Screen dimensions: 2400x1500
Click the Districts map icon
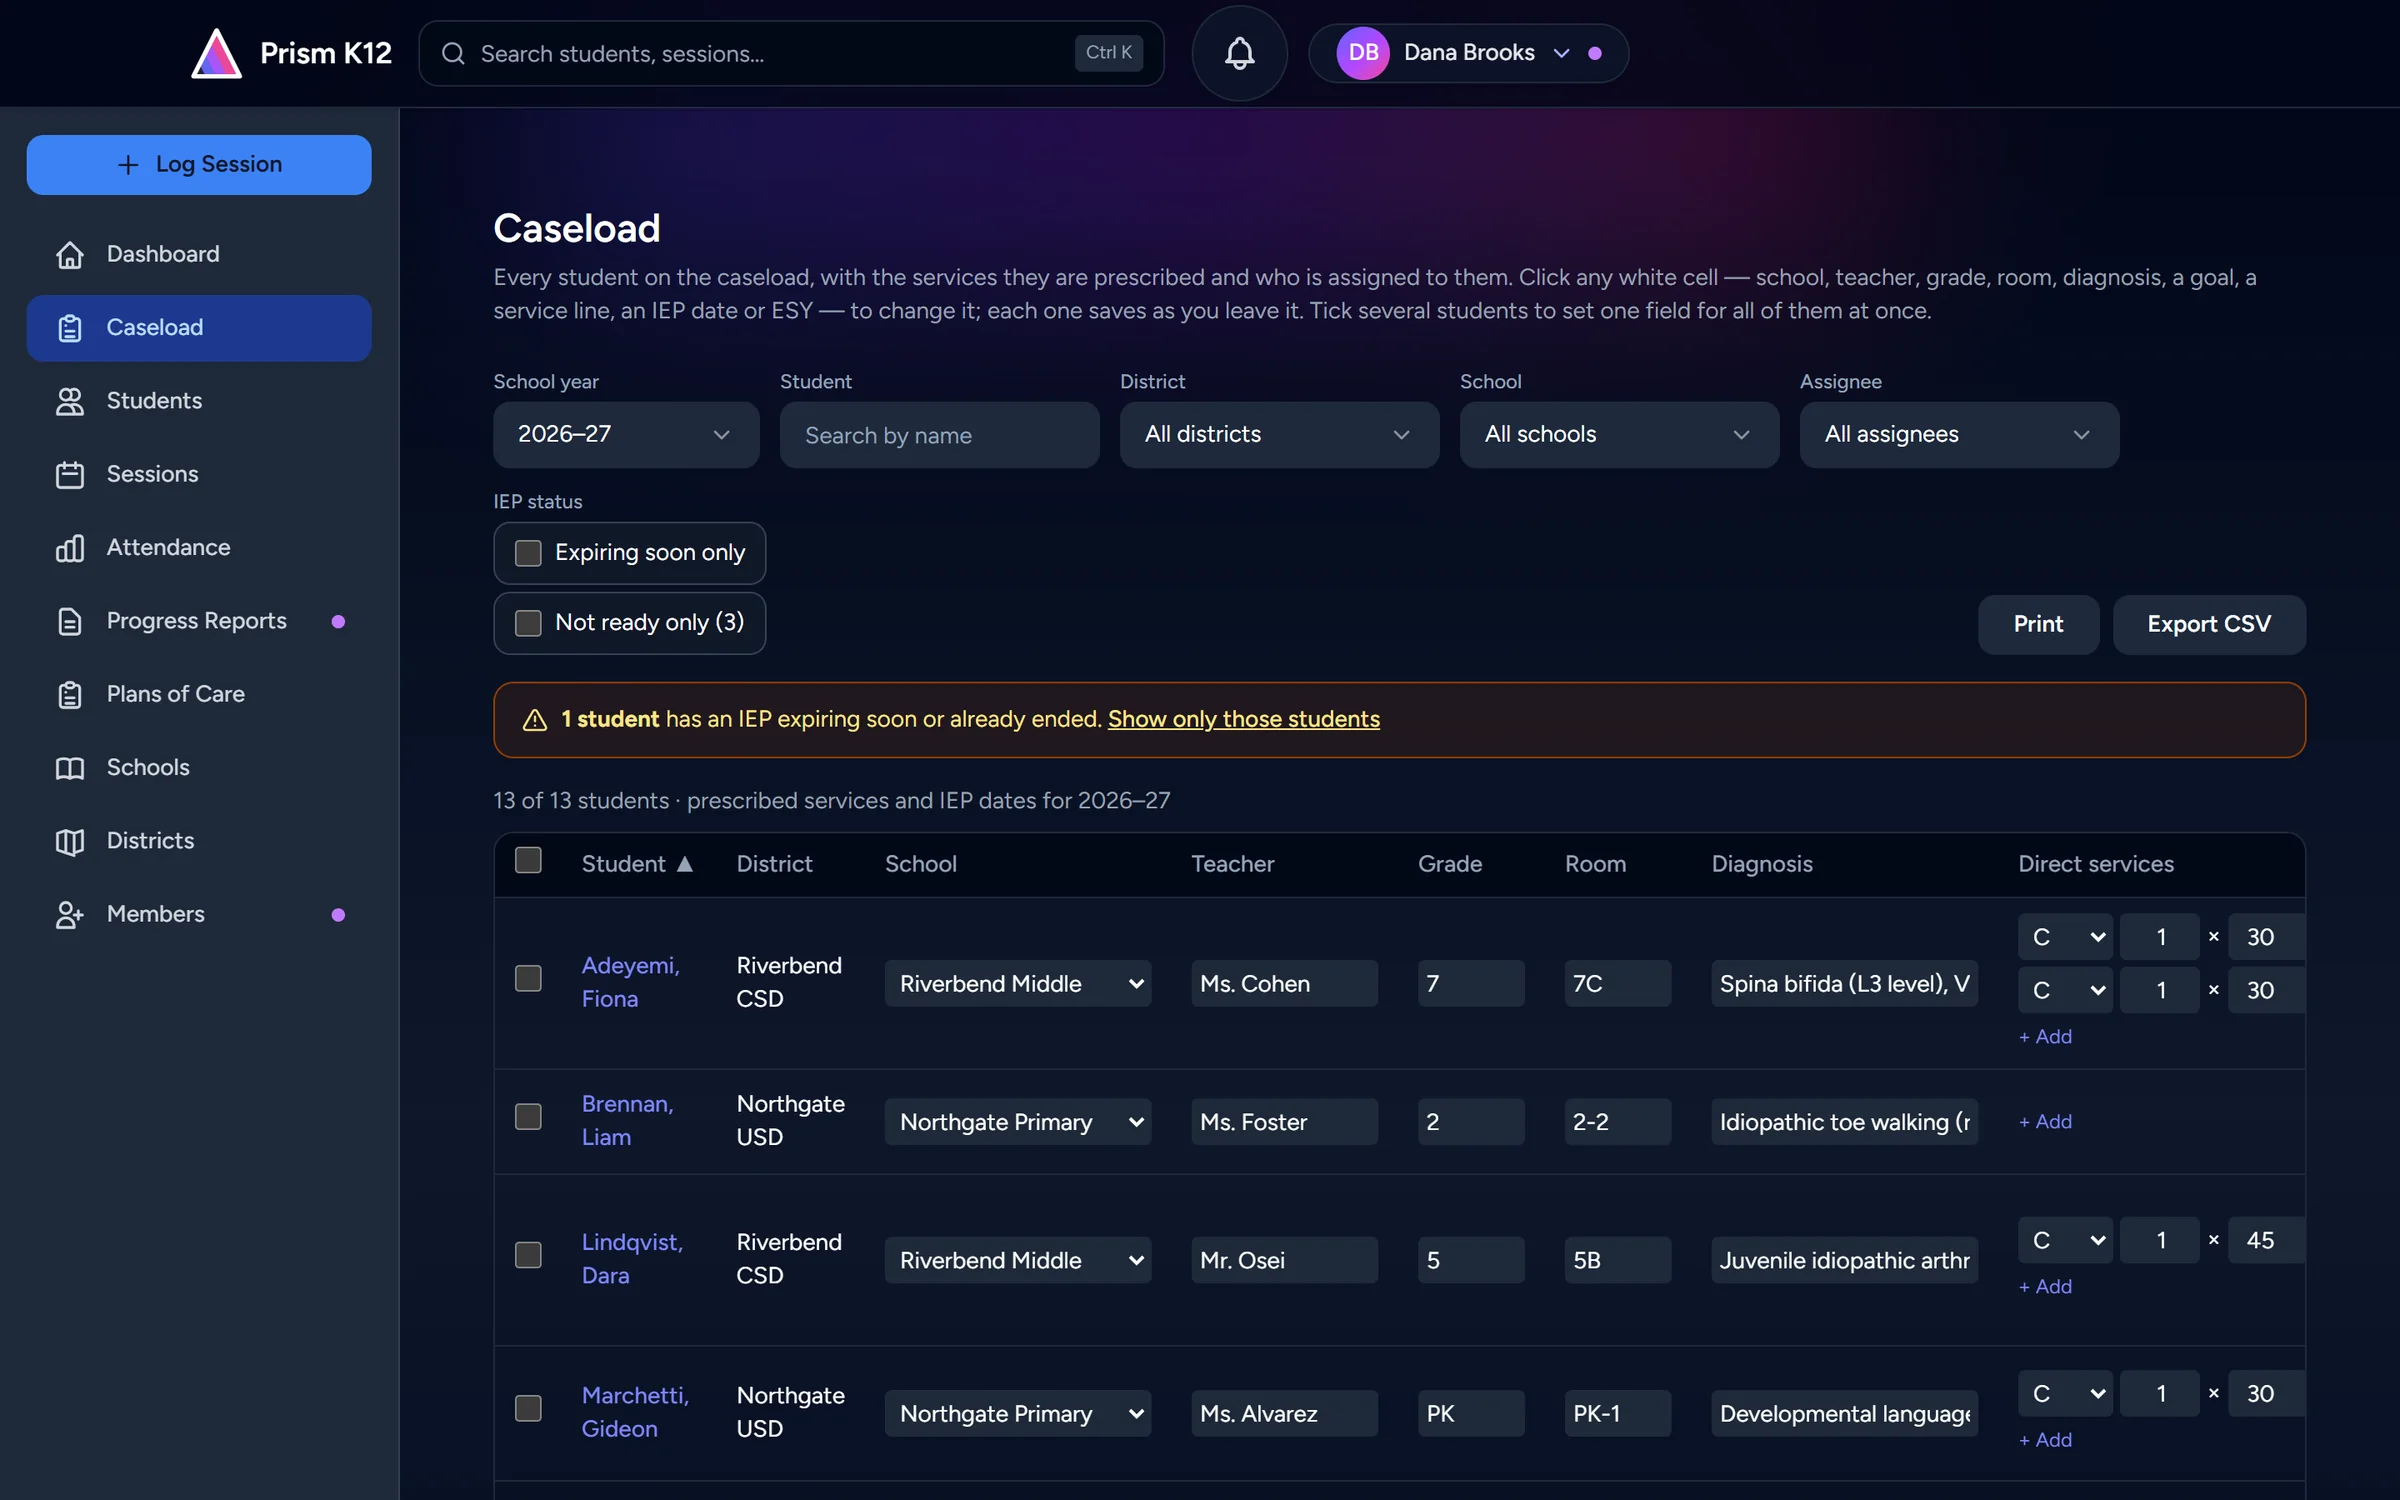click(x=70, y=841)
